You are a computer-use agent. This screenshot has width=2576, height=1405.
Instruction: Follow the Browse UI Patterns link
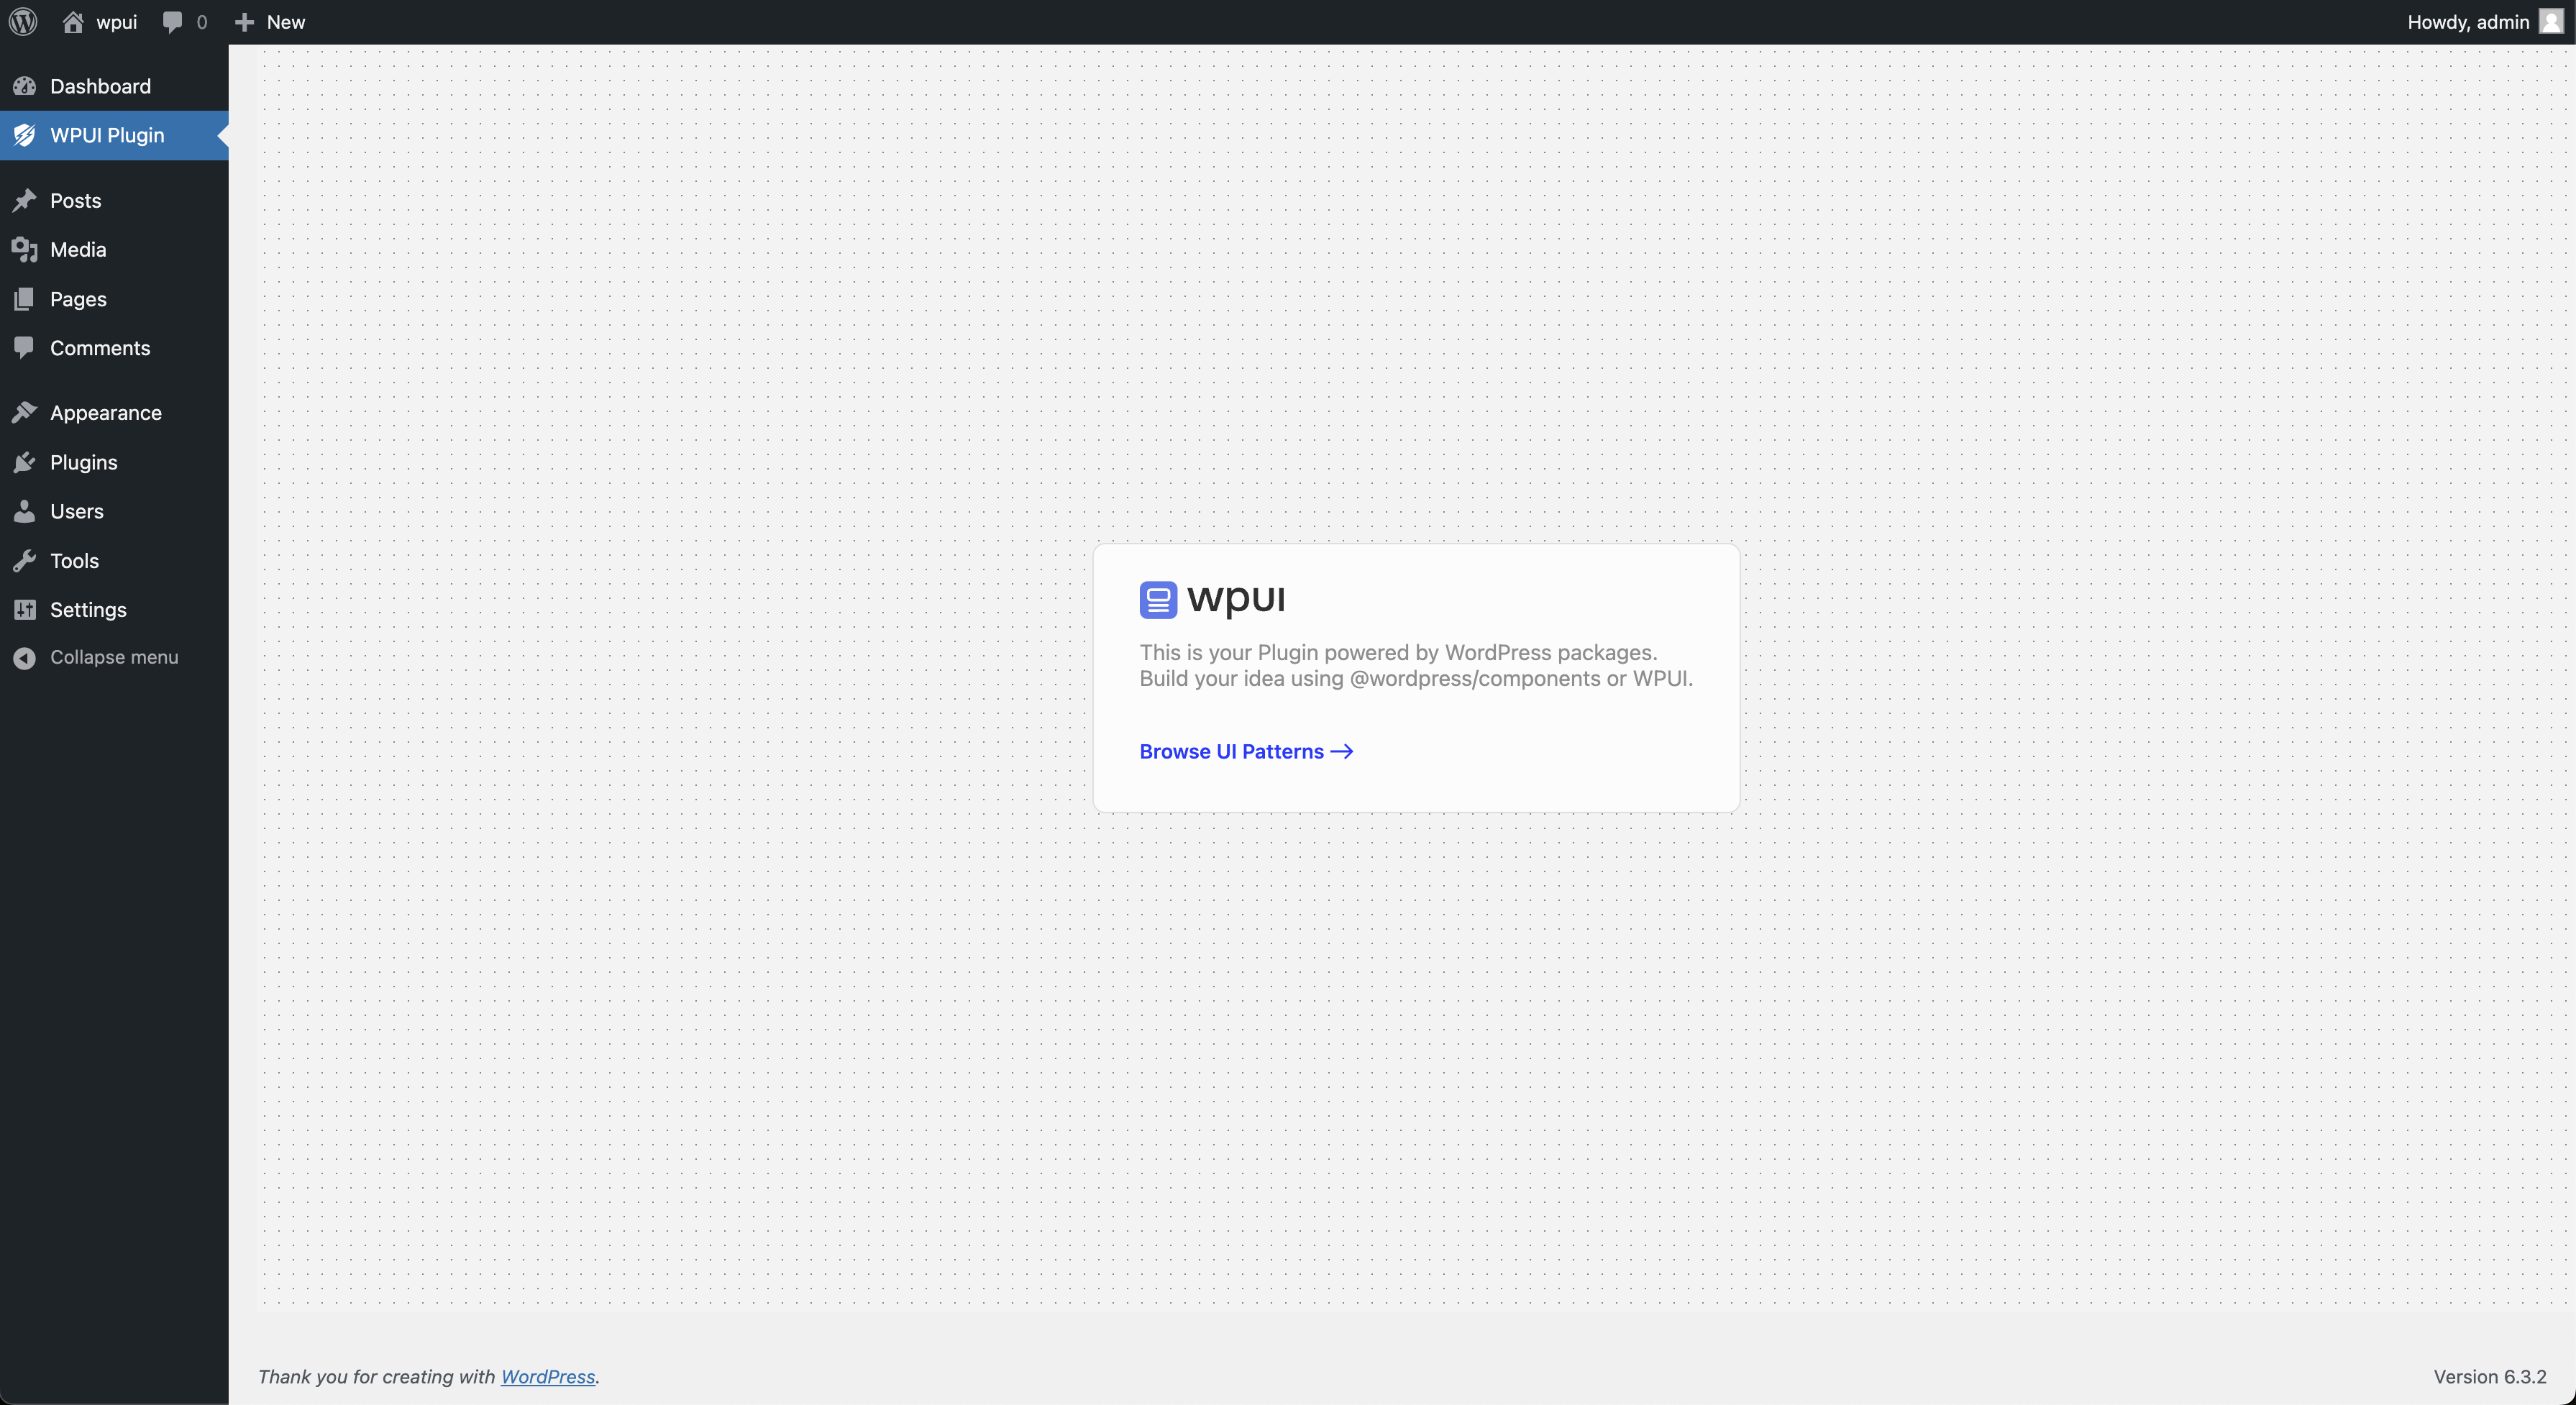pos(1245,752)
